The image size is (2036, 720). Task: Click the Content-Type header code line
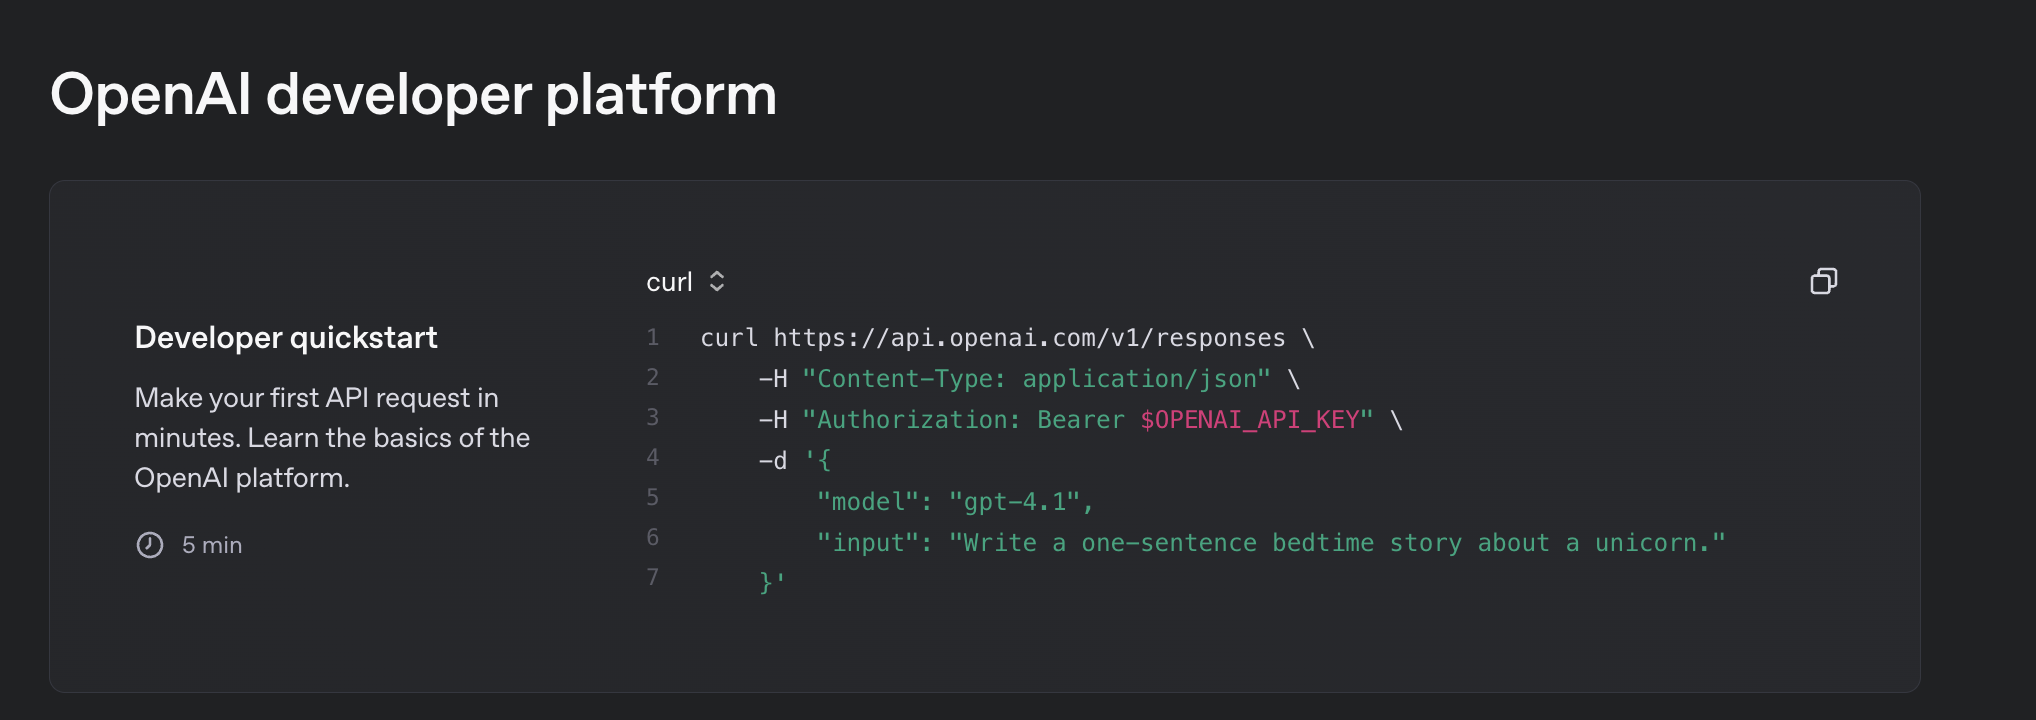click(1029, 379)
